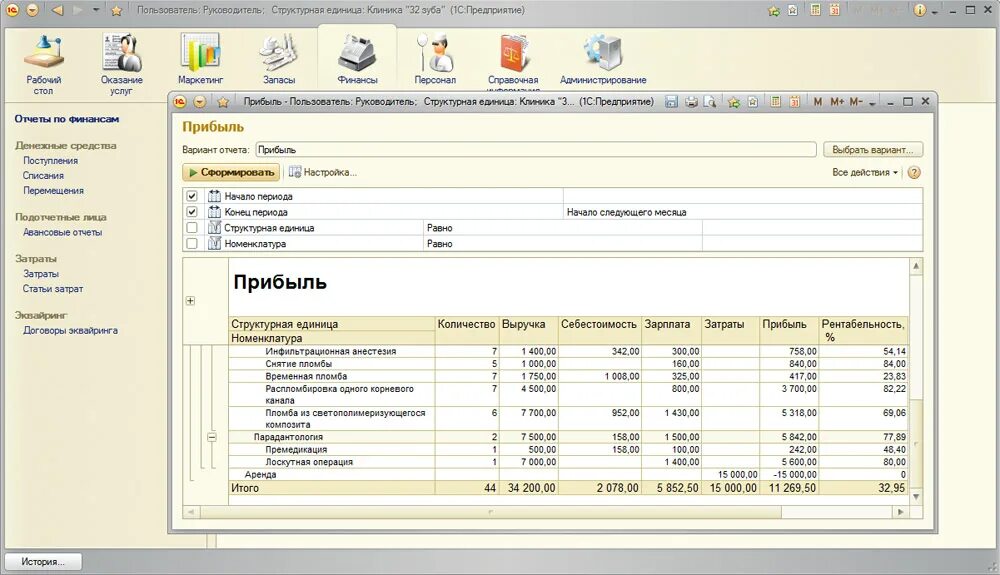The image size is (1000, 575).
Task: Select the Временная пломба row
Action: coord(568,376)
